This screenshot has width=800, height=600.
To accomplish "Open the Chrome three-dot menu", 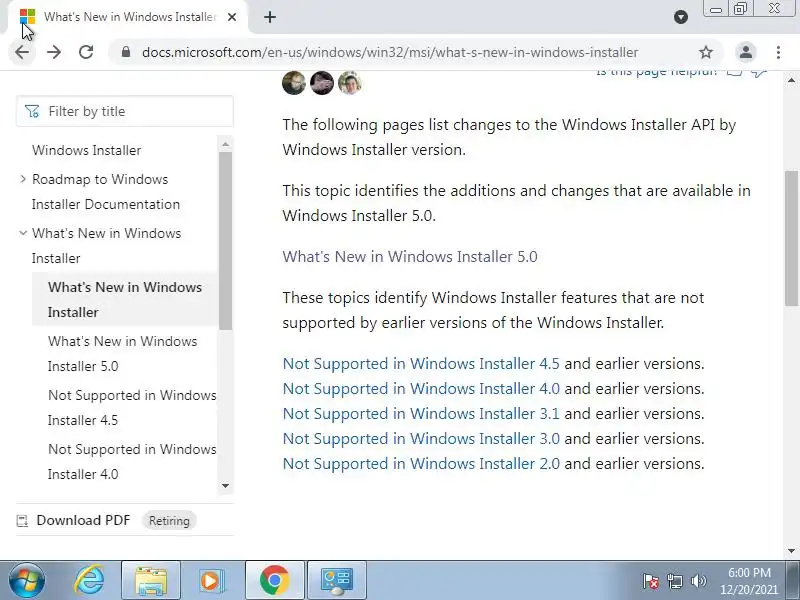I will [778, 52].
